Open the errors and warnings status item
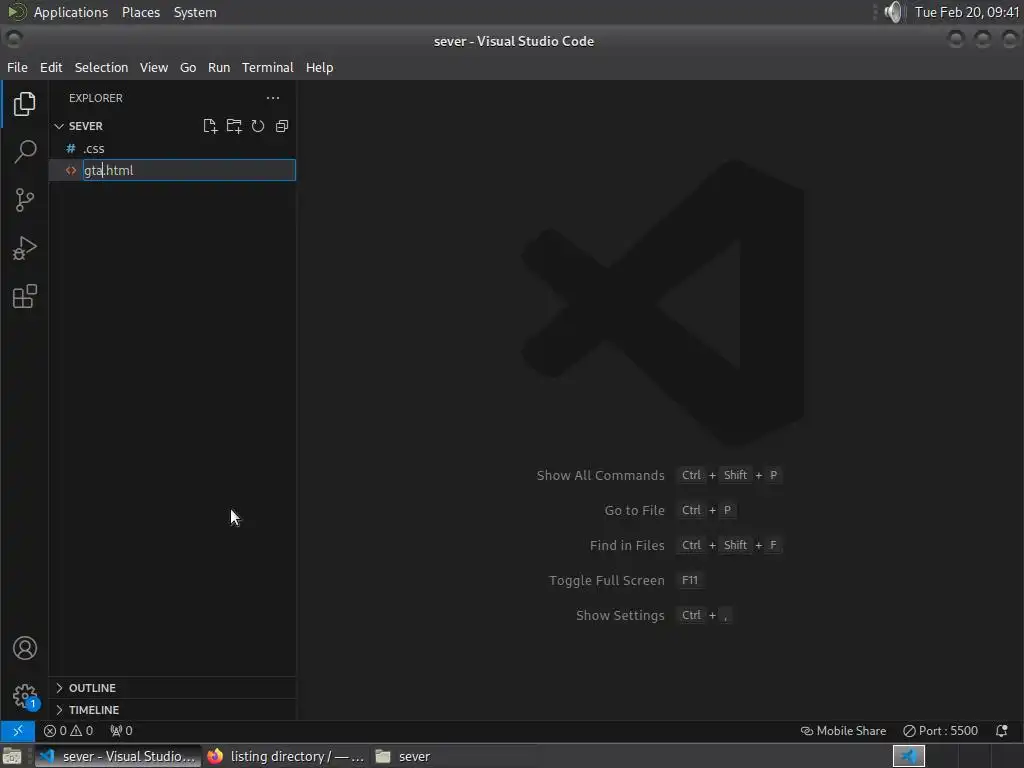The width and height of the screenshot is (1024, 768). click(x=68, y=731)
